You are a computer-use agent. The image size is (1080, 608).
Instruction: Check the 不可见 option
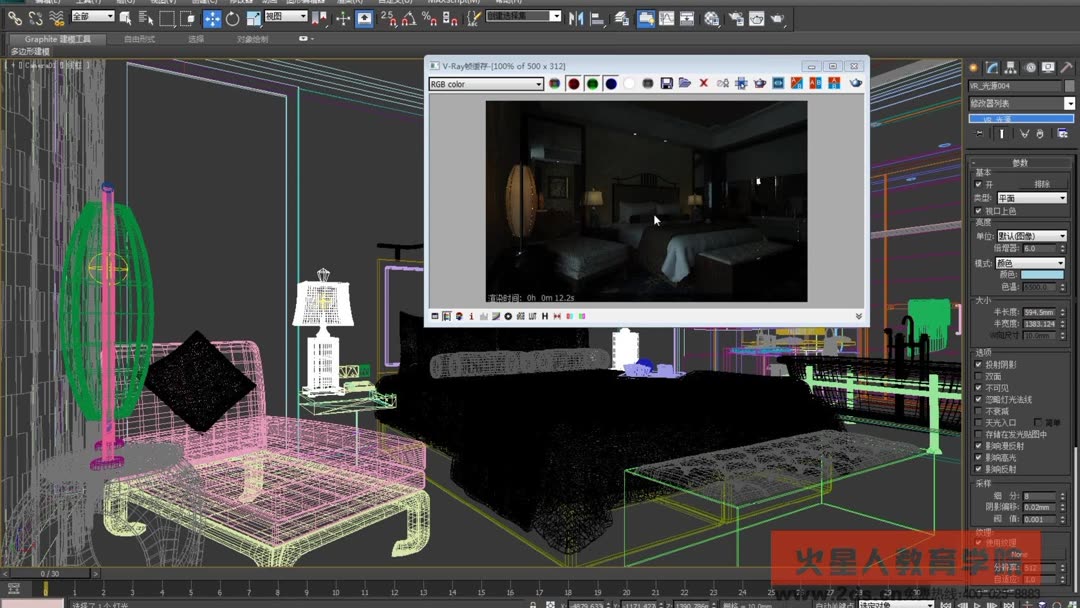pyautogui.click(x=977, y=387)
